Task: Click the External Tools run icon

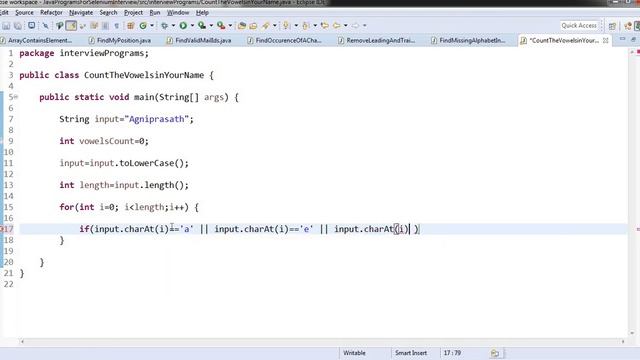Action: (221, 26)
